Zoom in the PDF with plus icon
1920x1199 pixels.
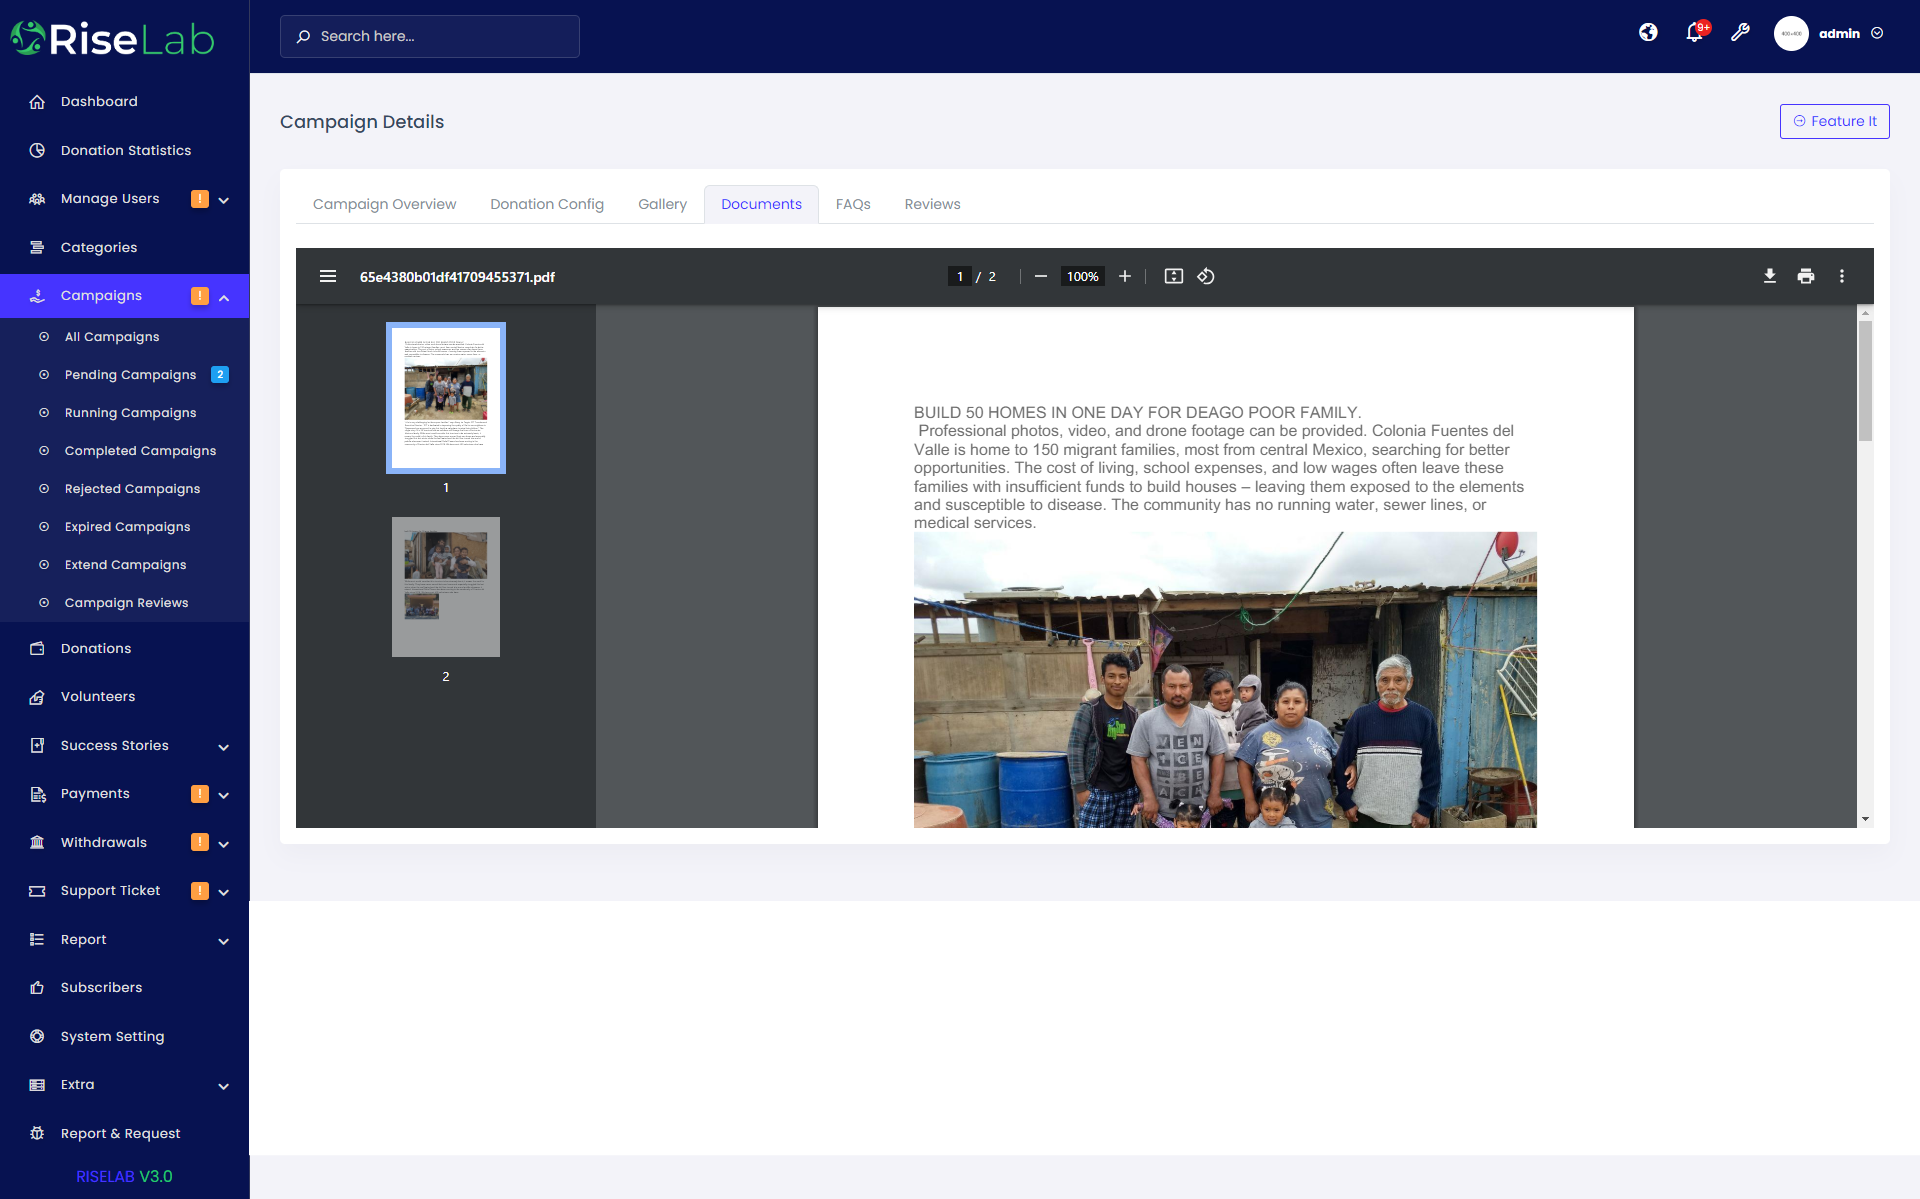(1124, 276)
